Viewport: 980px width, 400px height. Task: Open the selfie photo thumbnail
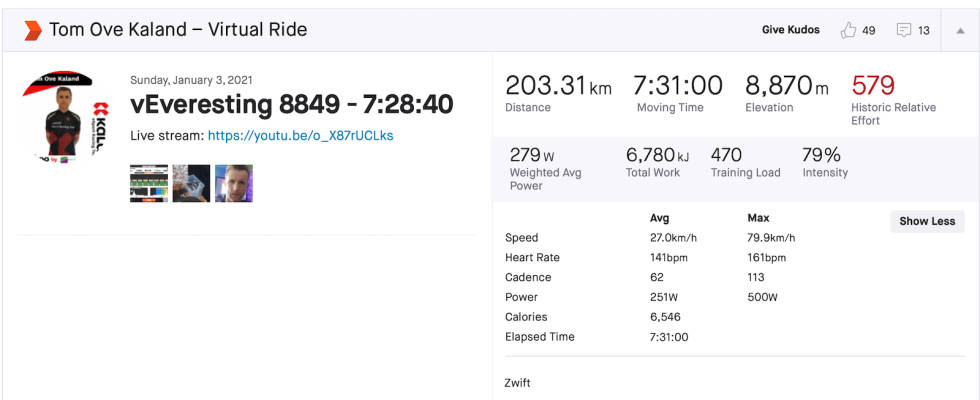pyautogui.click(x=234, y=183)
